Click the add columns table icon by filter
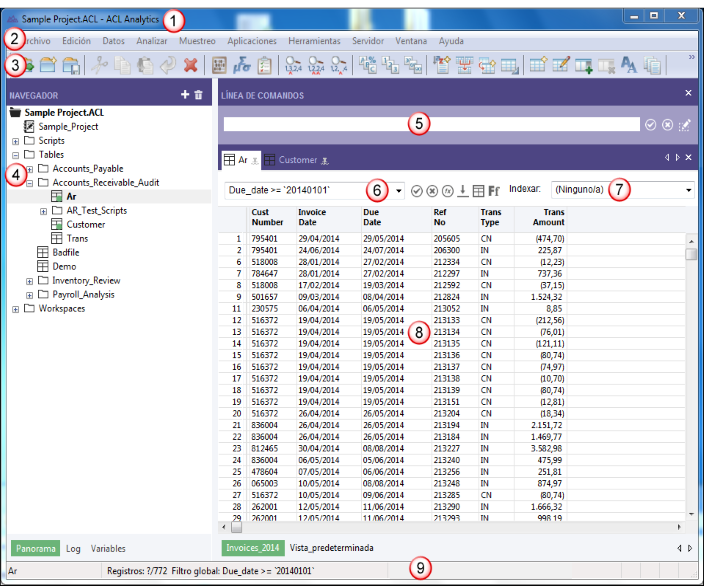The width and height of the screenshot is (704, 586). coord(478,190)
